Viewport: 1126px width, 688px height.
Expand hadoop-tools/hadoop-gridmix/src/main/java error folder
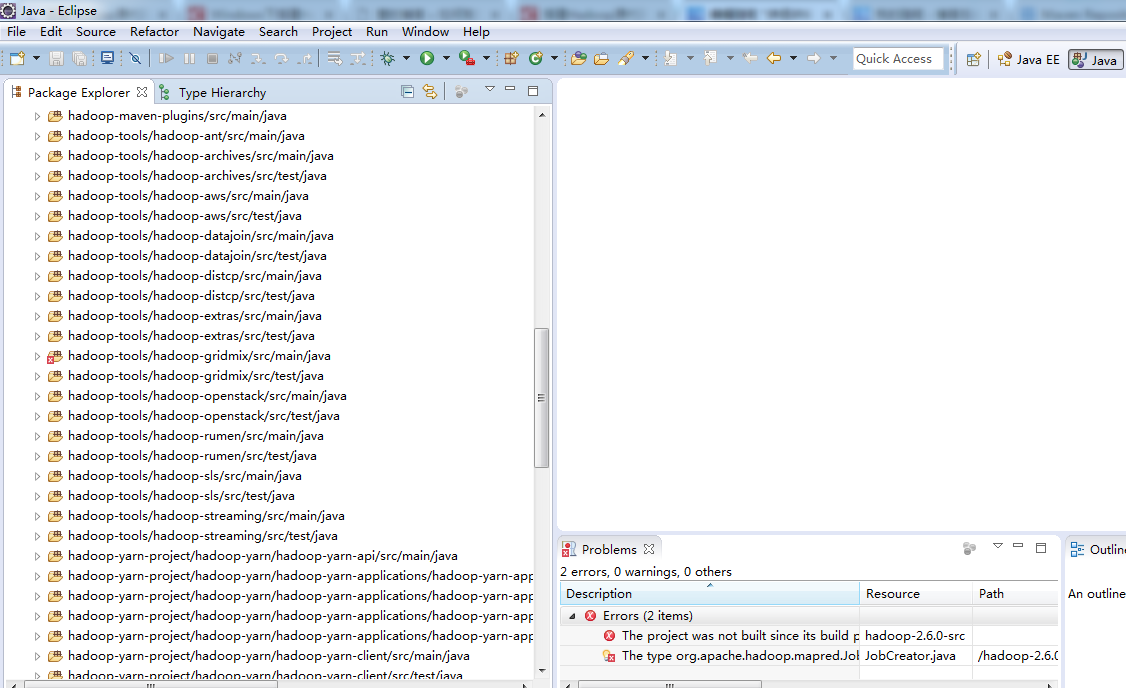coord(37,355)
